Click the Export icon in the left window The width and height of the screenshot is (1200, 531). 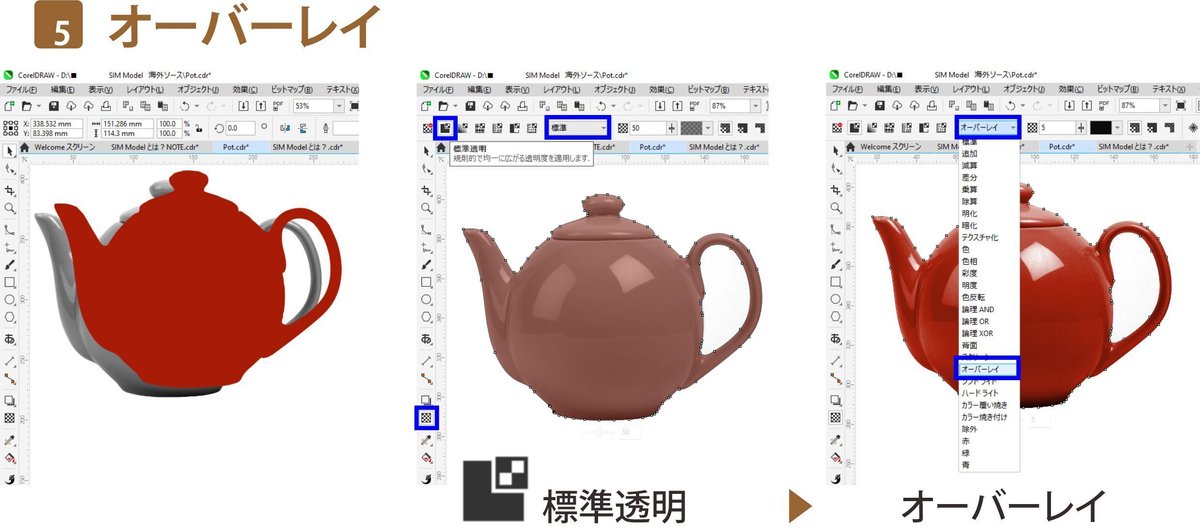pos(259,105)
